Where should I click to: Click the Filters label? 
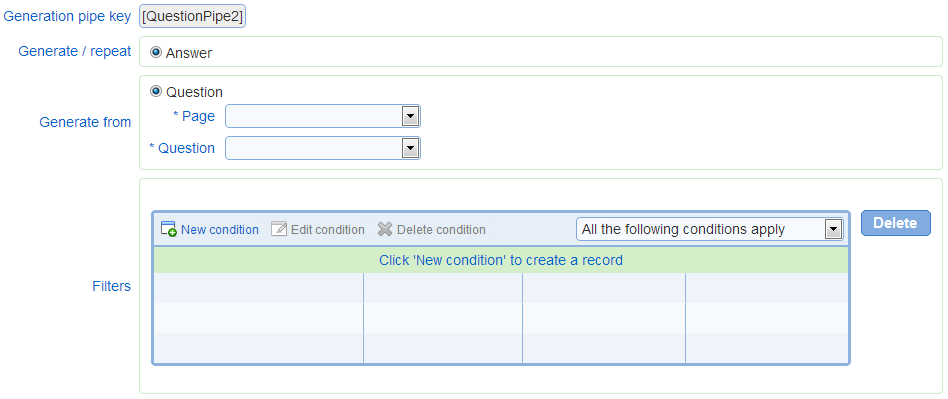point(111,286)
